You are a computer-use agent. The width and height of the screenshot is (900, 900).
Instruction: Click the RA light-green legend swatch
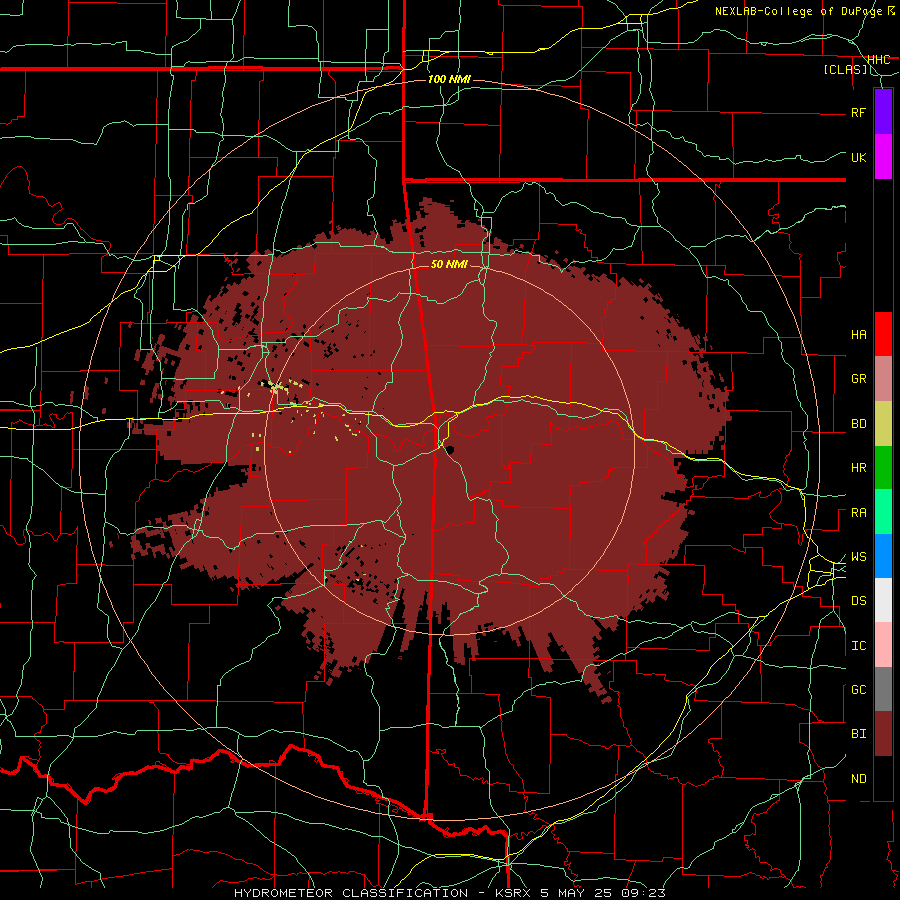click(x=883, y=512)
